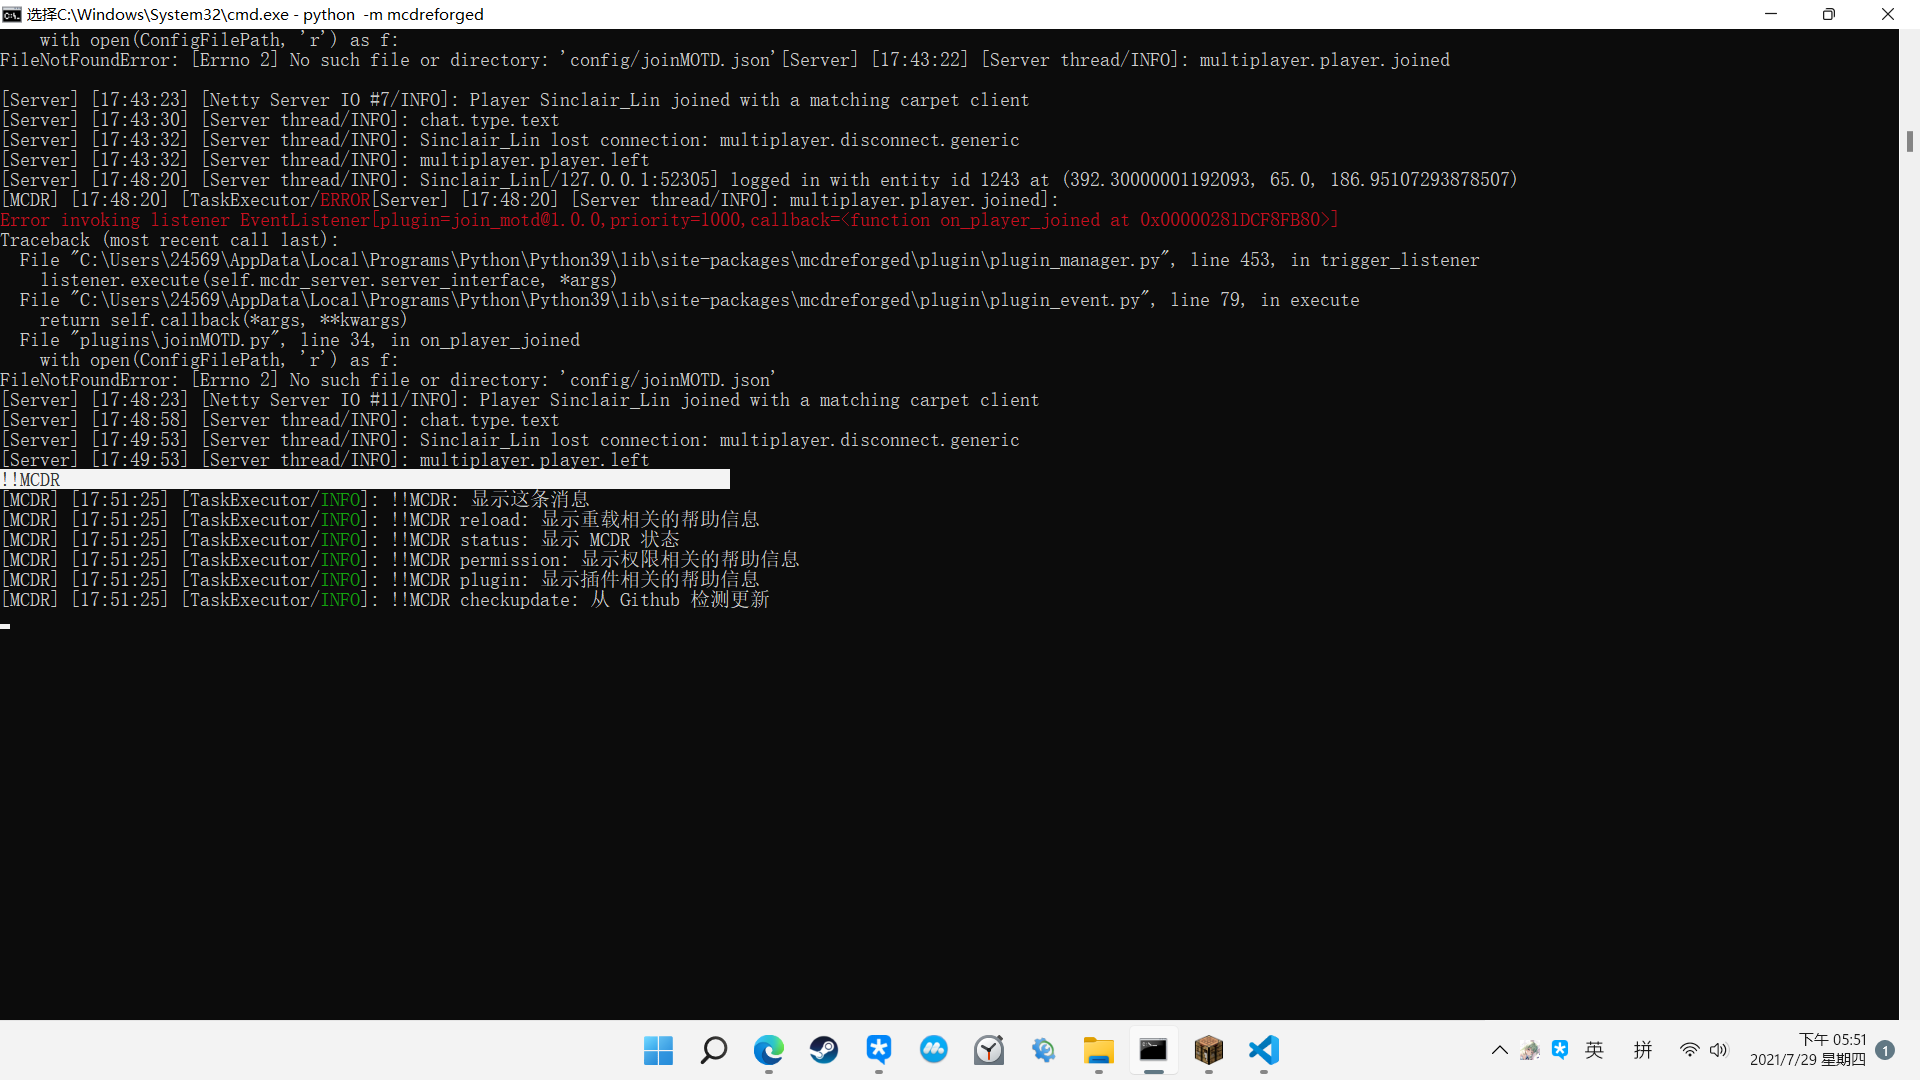Expand hidden system tray icons

[x=1500, y=1050]
